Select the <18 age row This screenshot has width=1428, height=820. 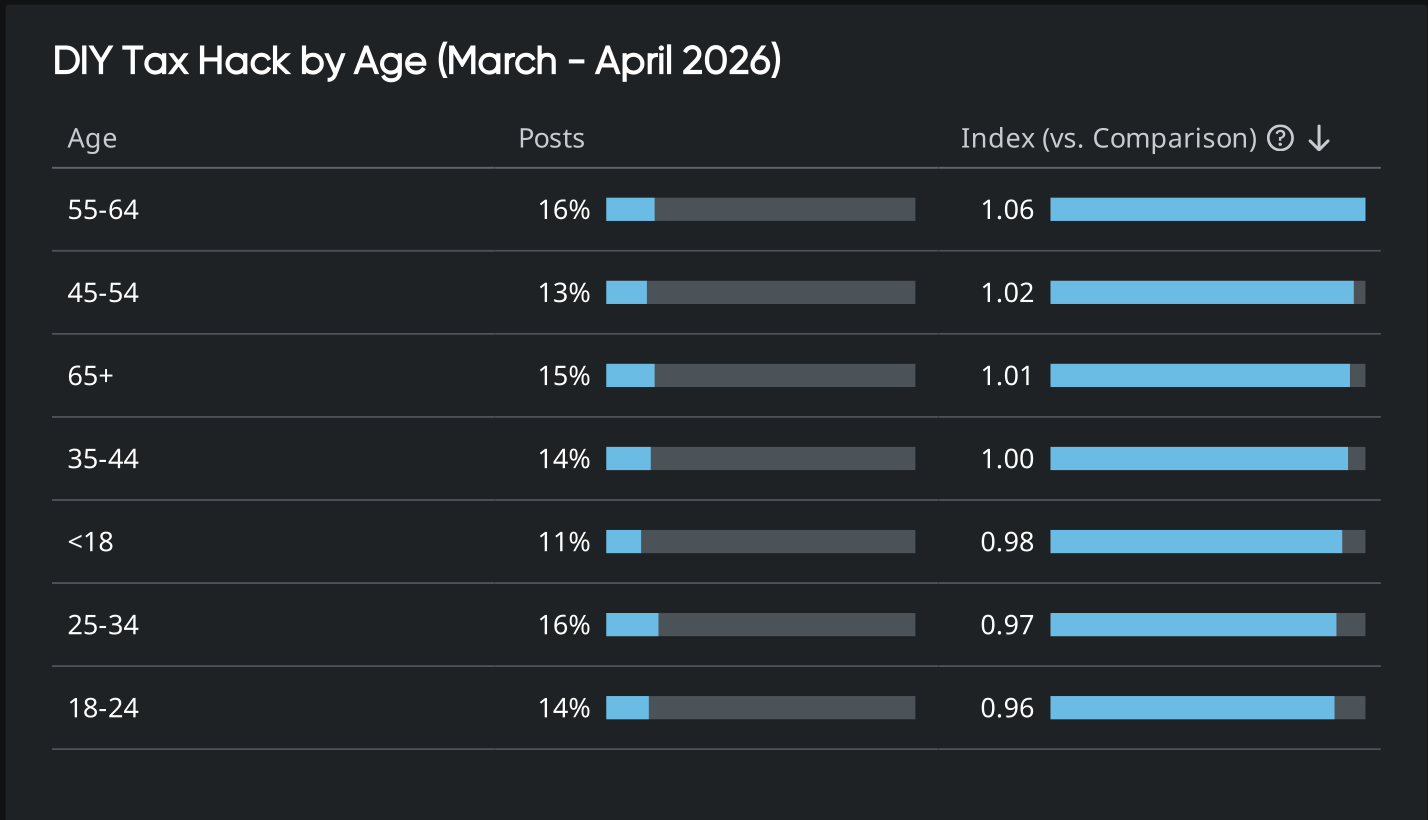91,542
